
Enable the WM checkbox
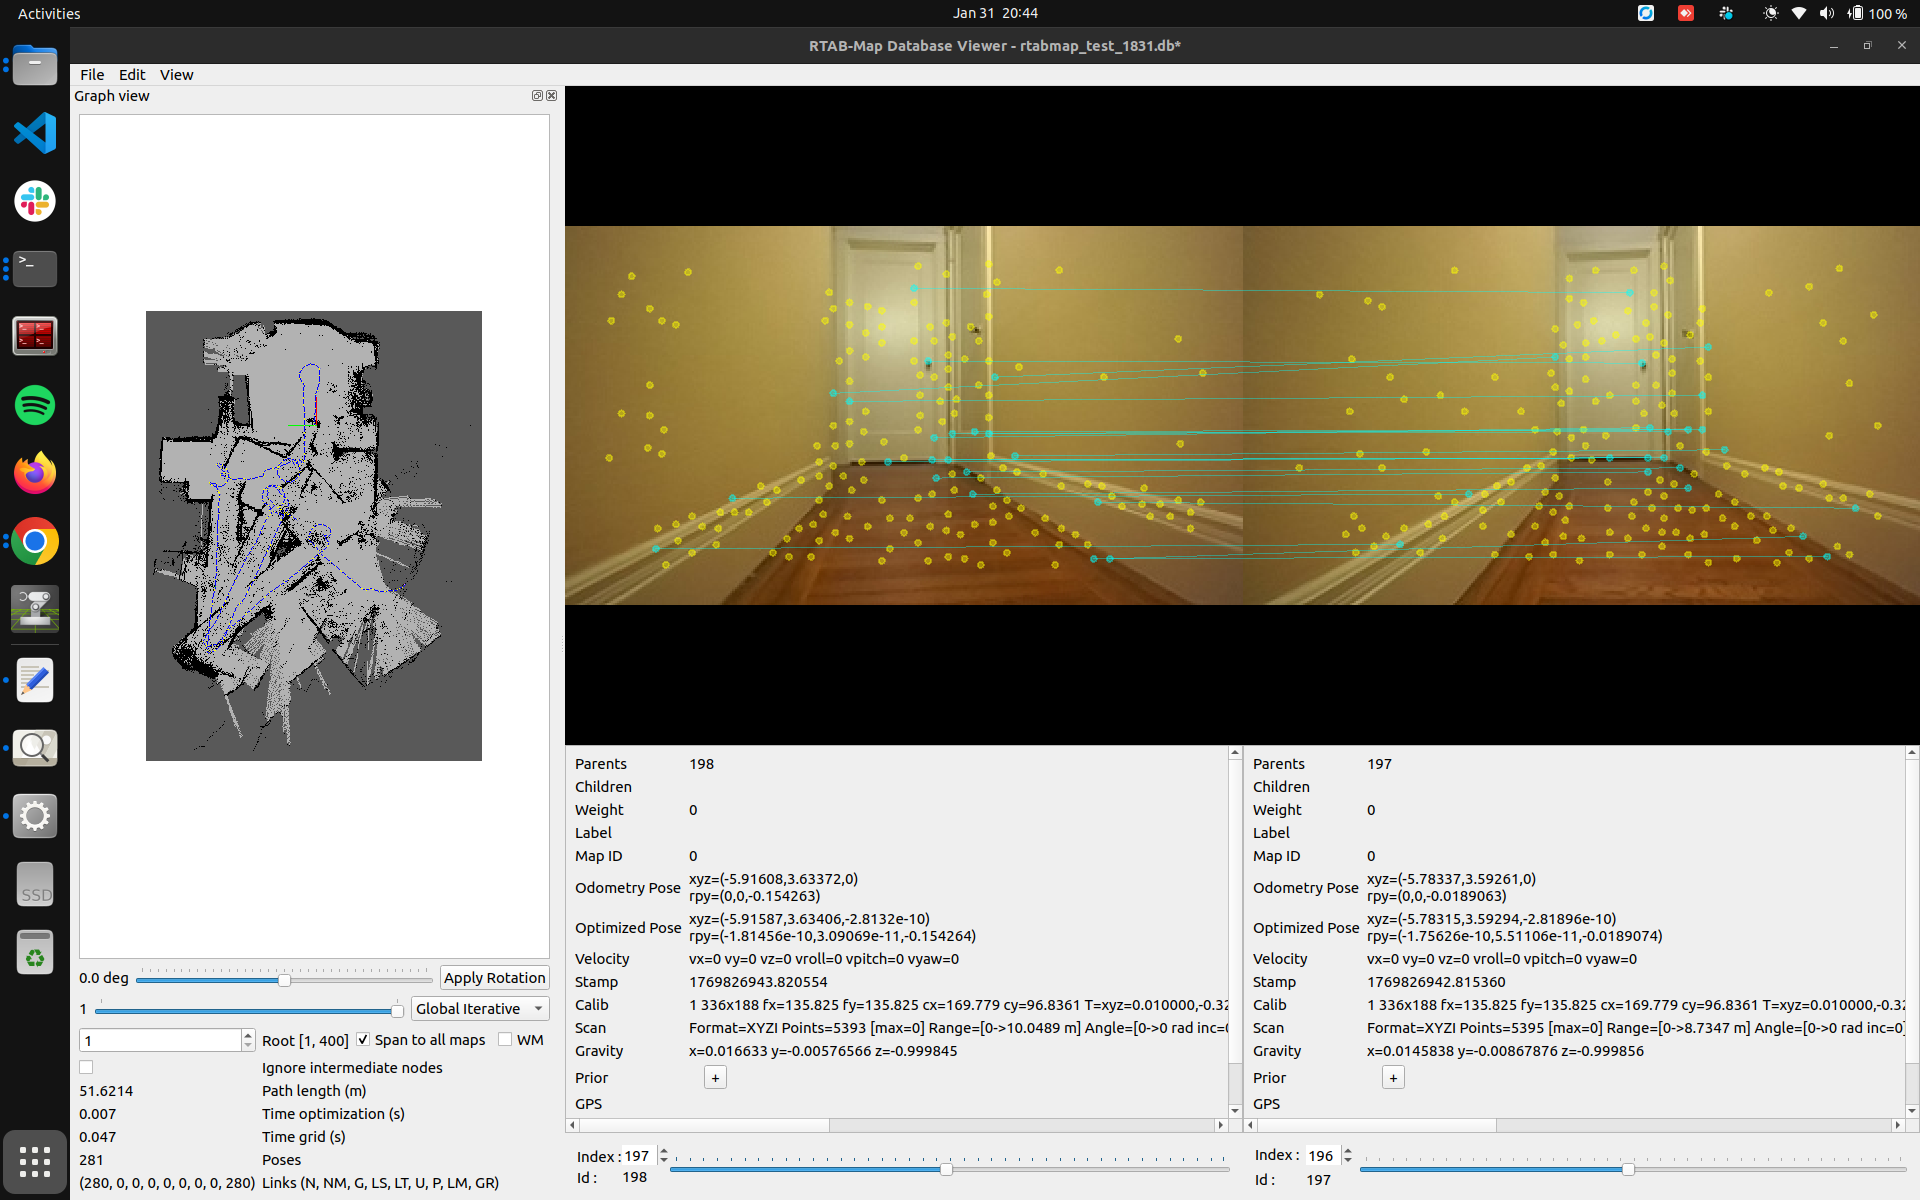(x=505, y=1040)
